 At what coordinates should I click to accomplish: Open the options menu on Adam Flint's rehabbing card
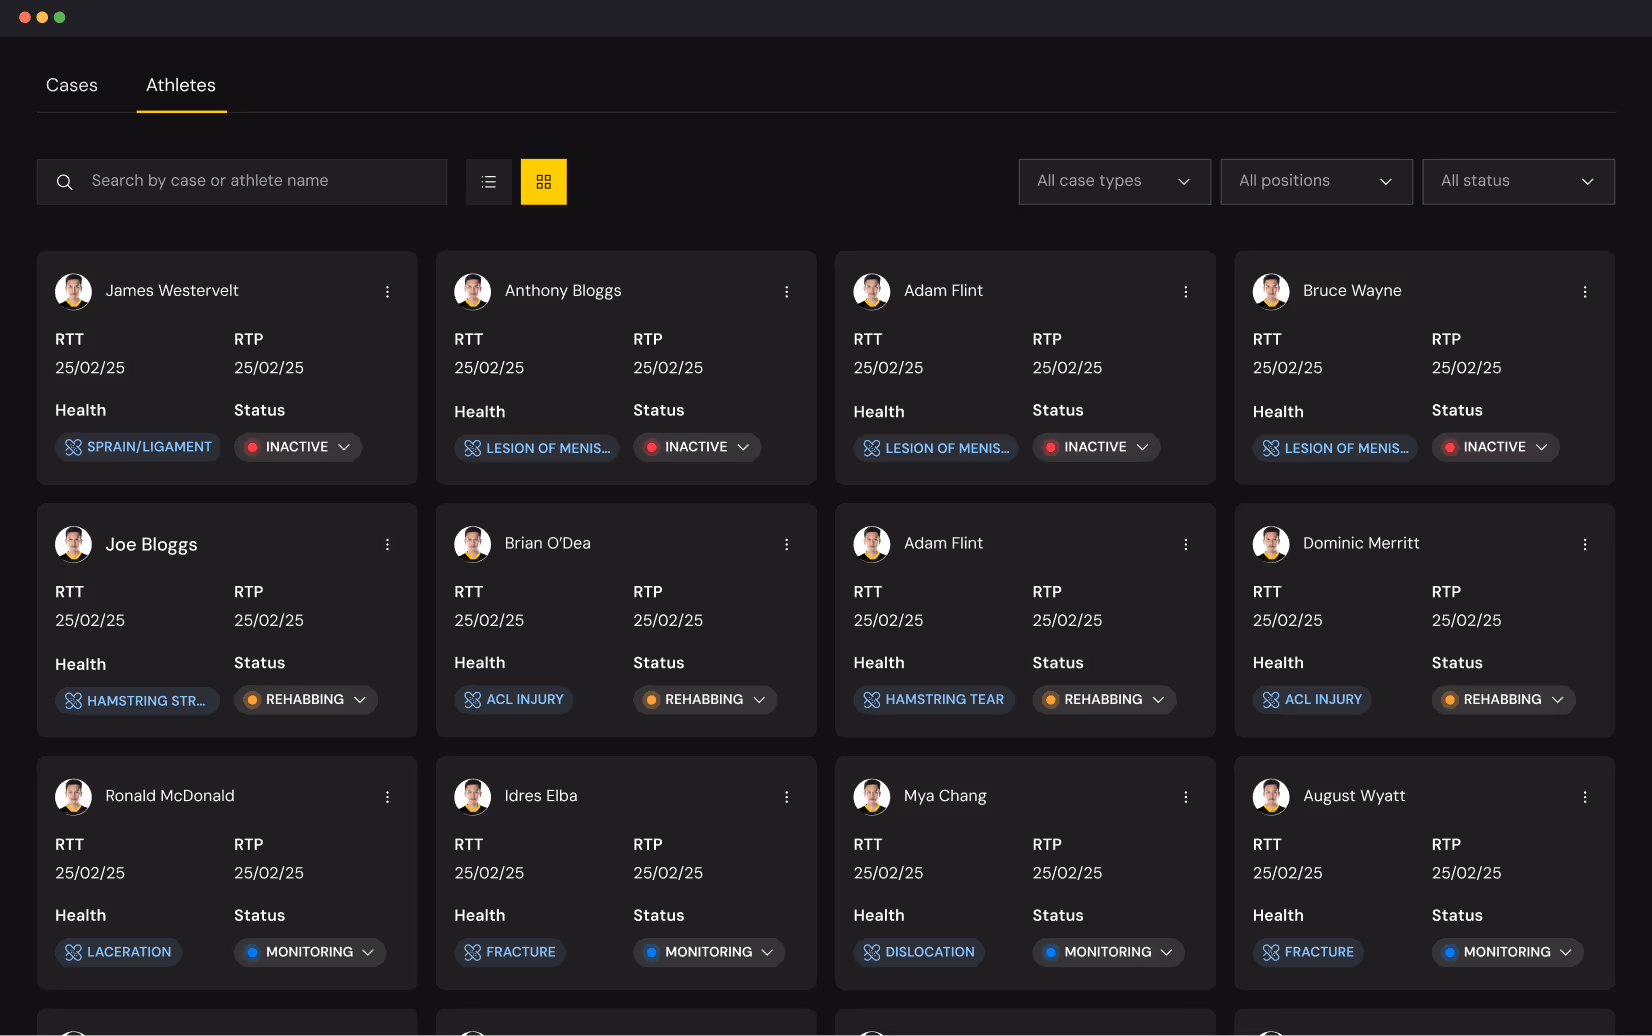pos(1186,544)
